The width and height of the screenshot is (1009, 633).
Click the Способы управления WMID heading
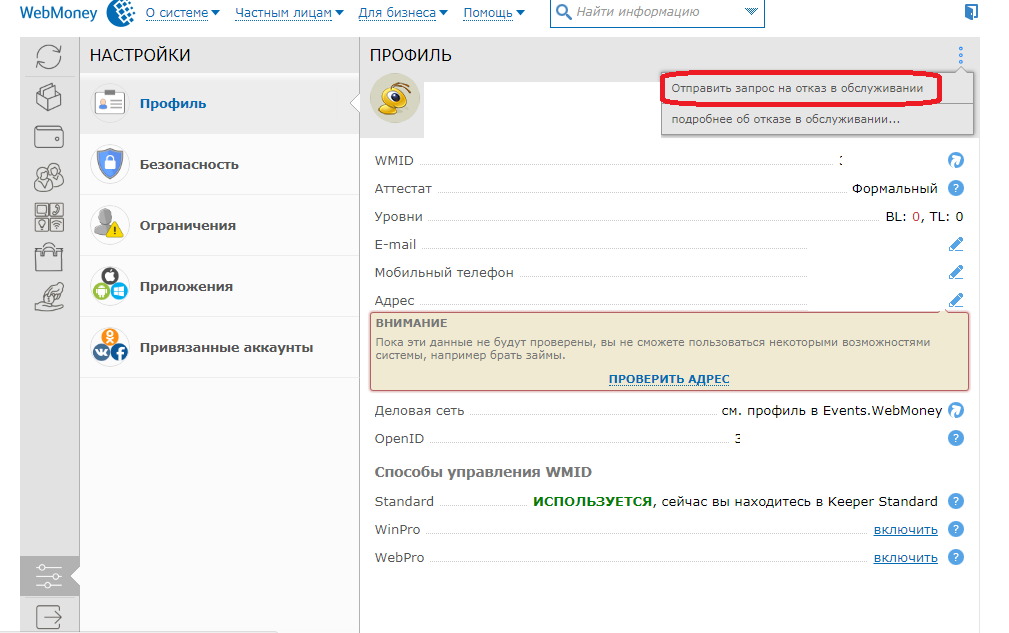click(x=483, y=472)
